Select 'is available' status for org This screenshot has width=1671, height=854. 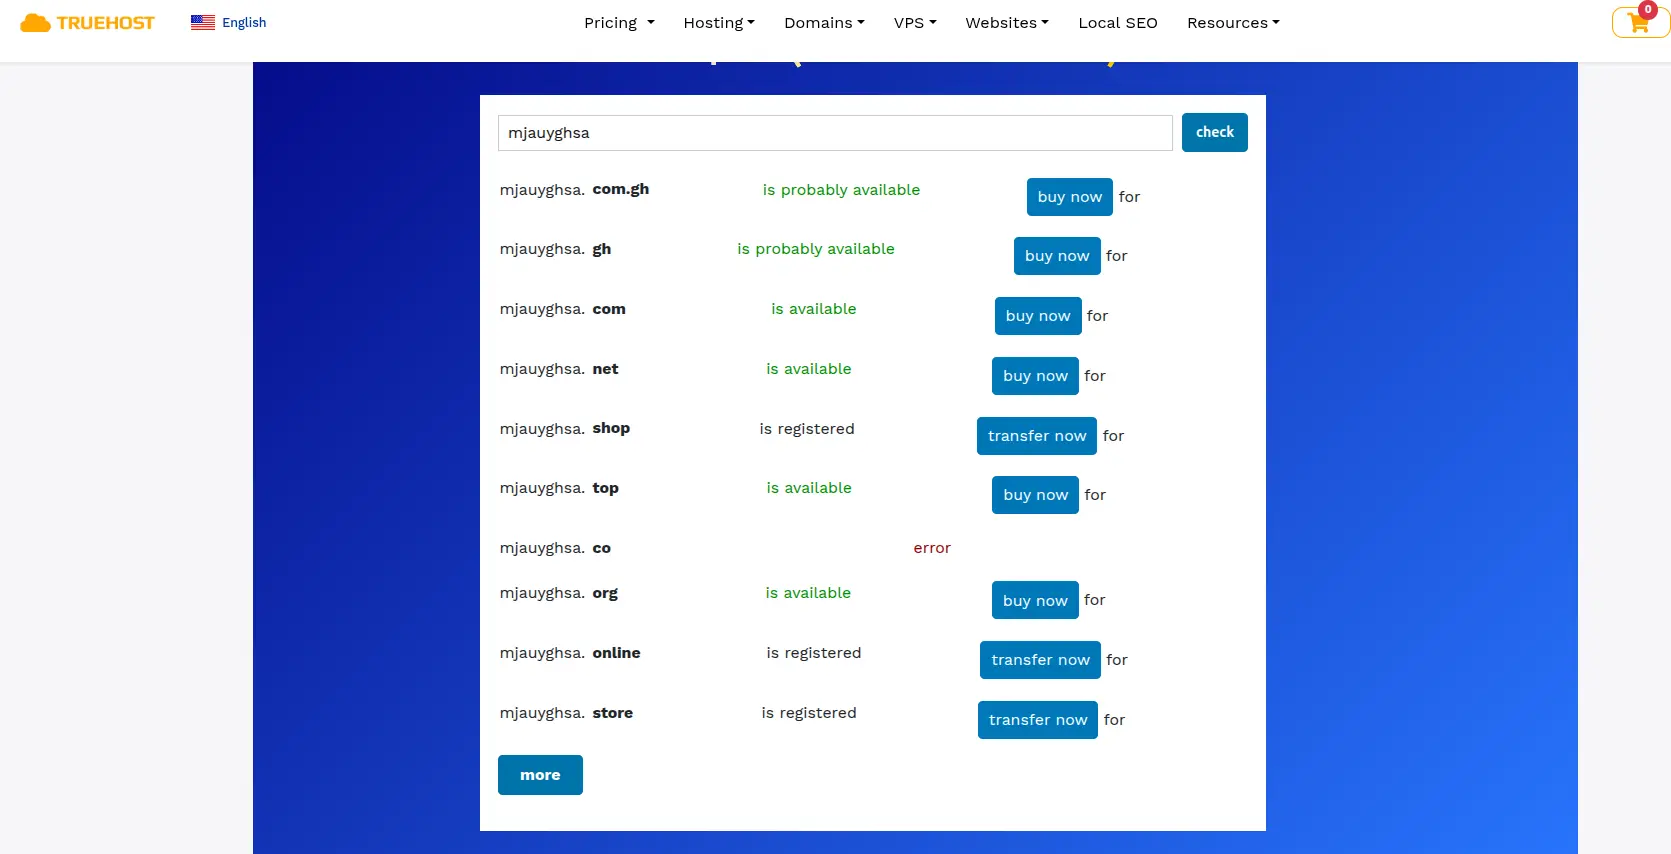click(x=808, y=593)
